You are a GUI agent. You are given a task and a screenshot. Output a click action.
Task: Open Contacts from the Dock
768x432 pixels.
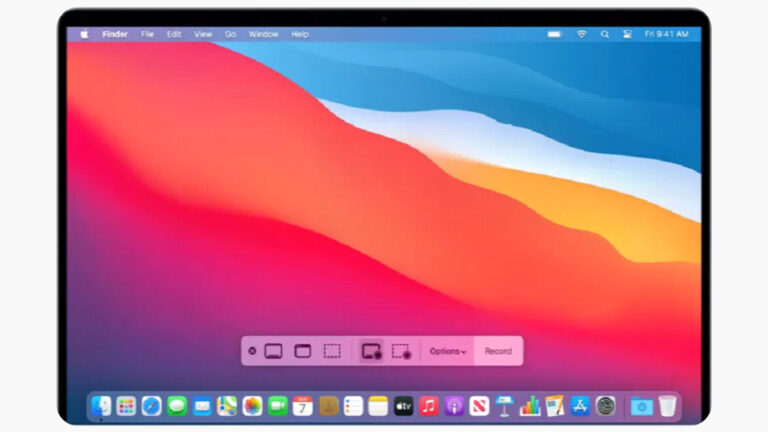pyautogui.click(x=328, y=406)
